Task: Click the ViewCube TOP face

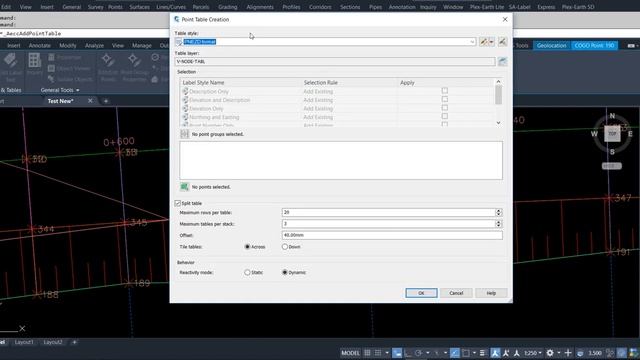Action: click(612, 133)
